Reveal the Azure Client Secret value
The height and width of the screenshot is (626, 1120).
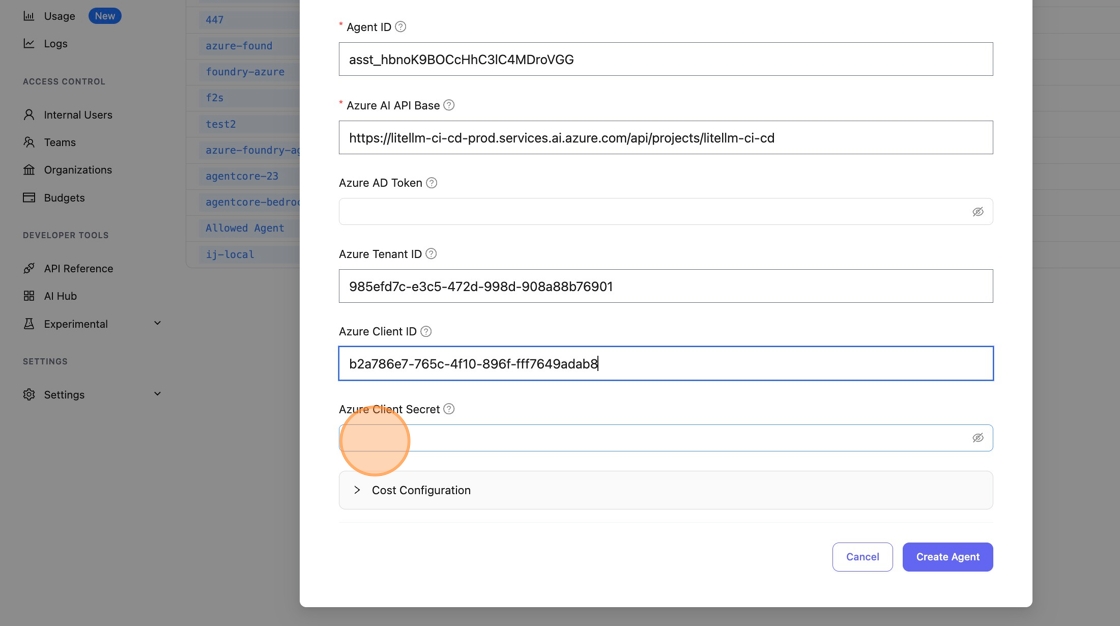(978, 437)
